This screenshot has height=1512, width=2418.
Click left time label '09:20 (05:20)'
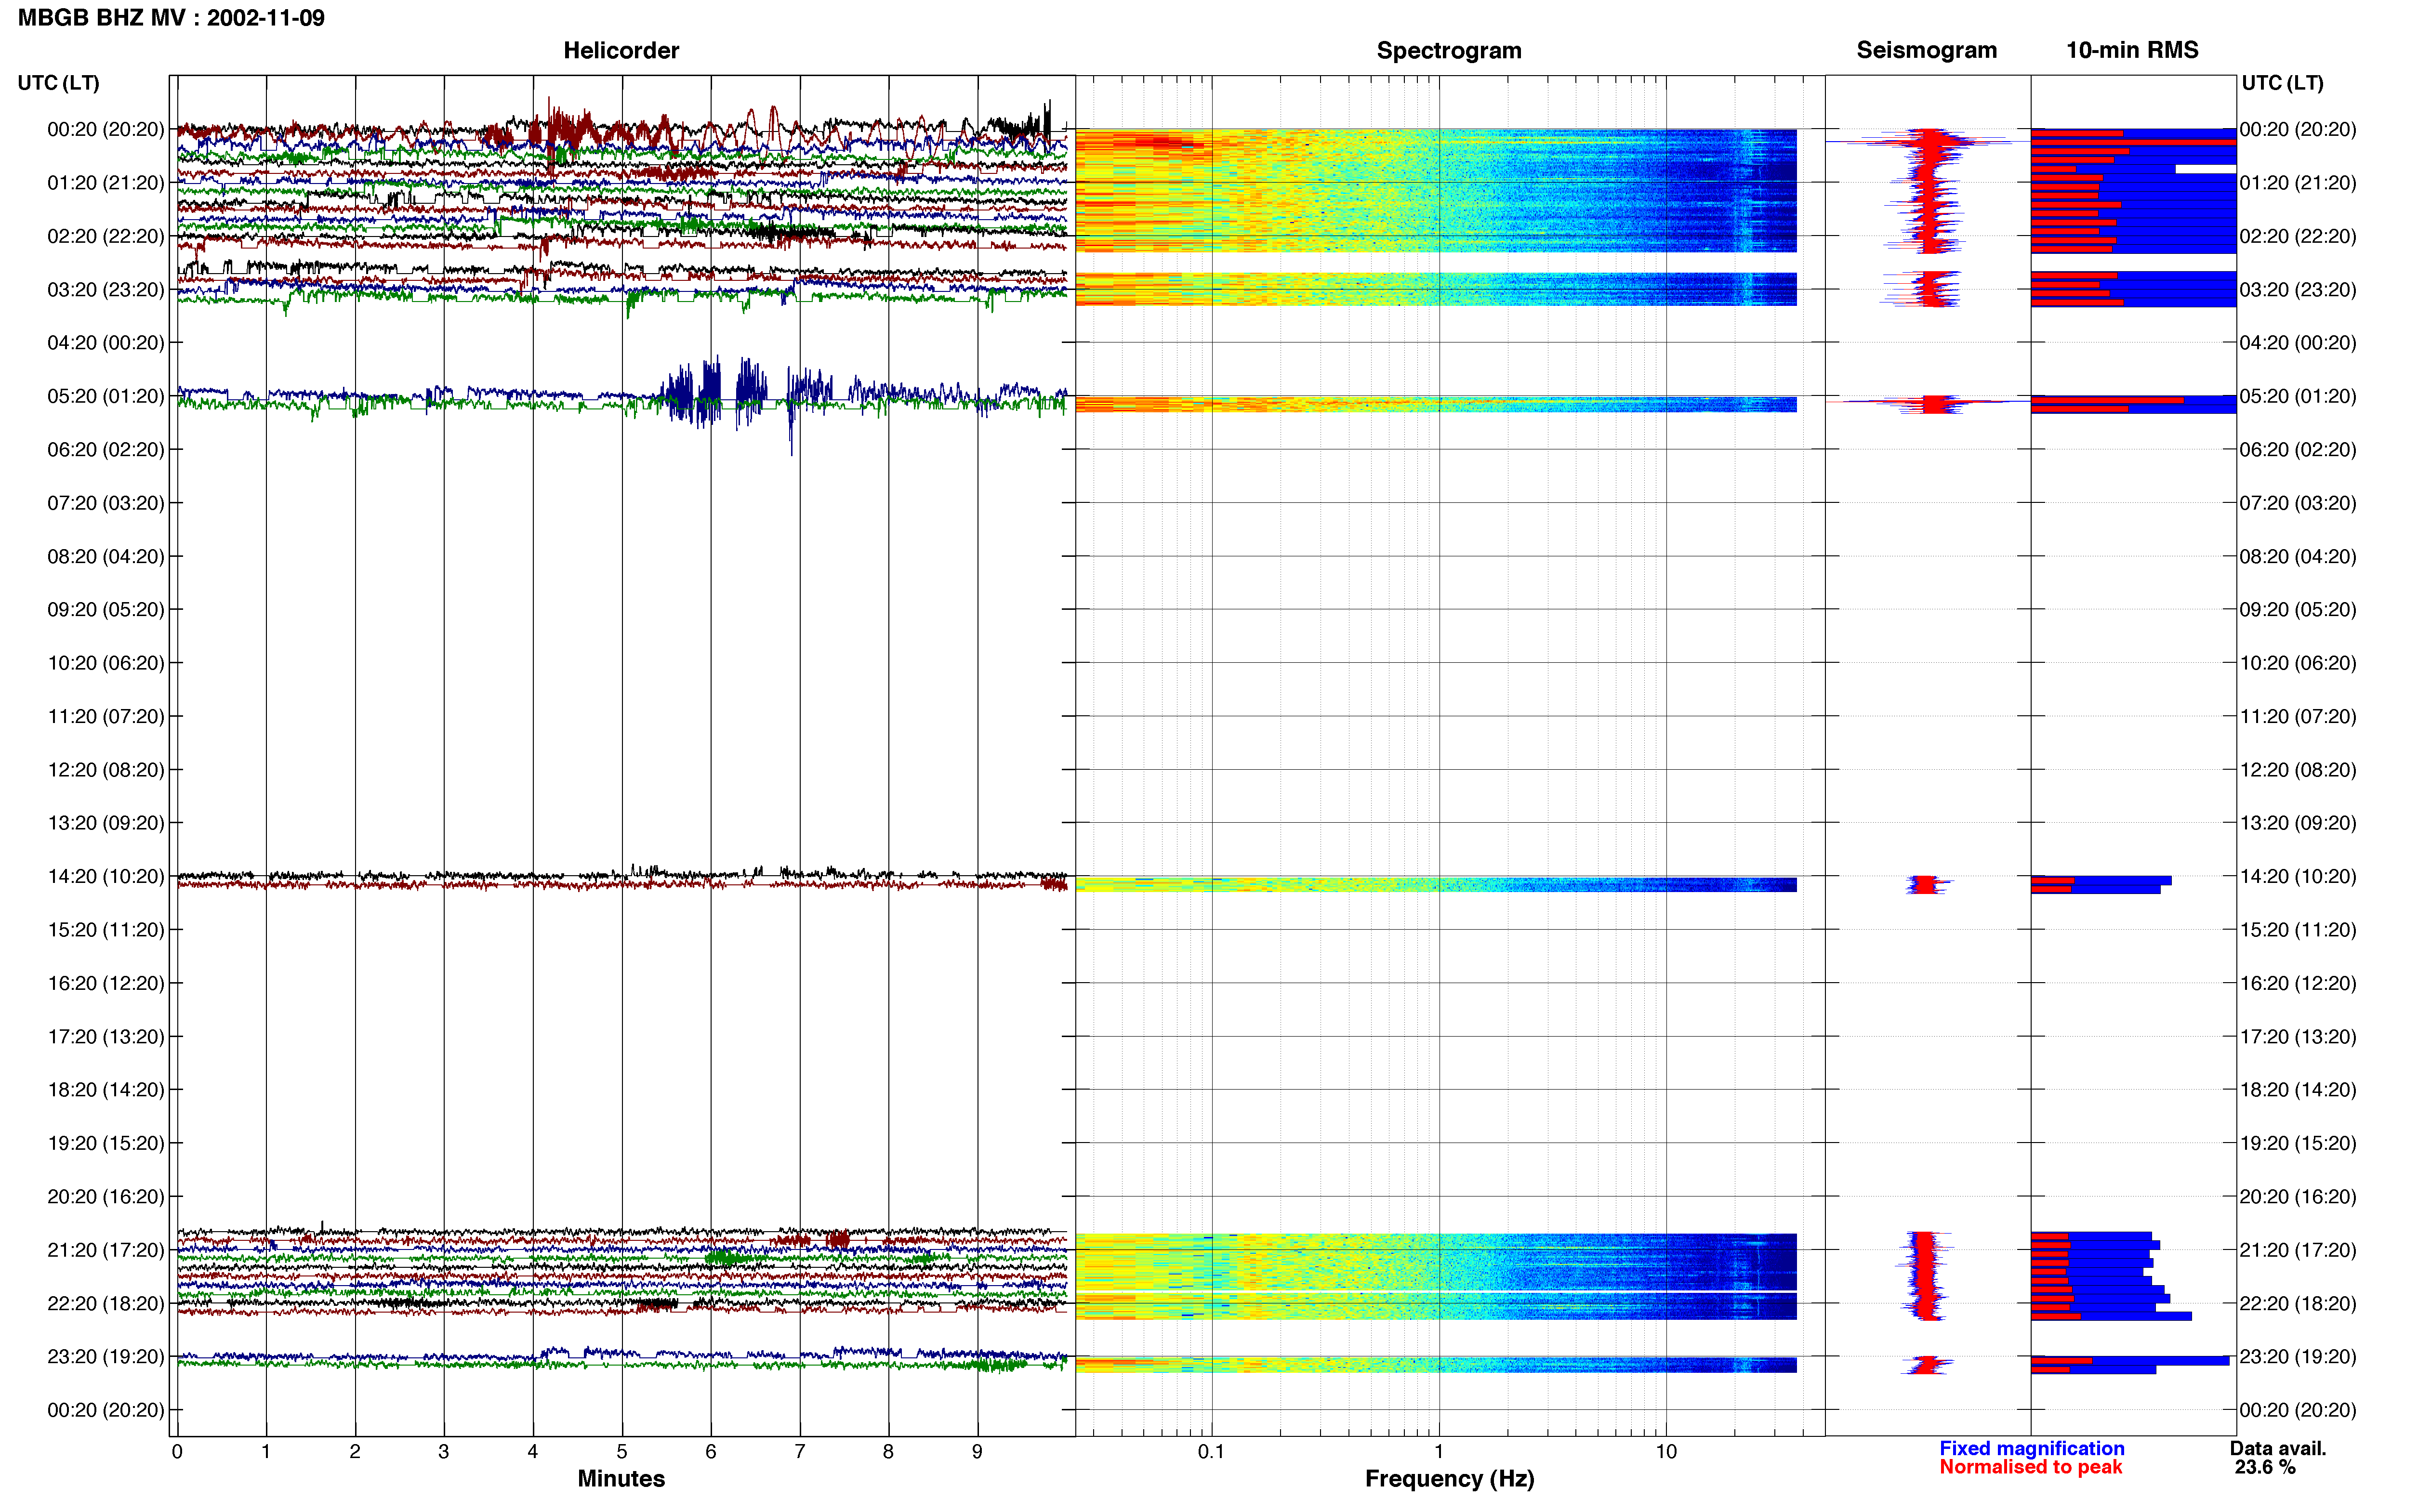pos(106,610)
